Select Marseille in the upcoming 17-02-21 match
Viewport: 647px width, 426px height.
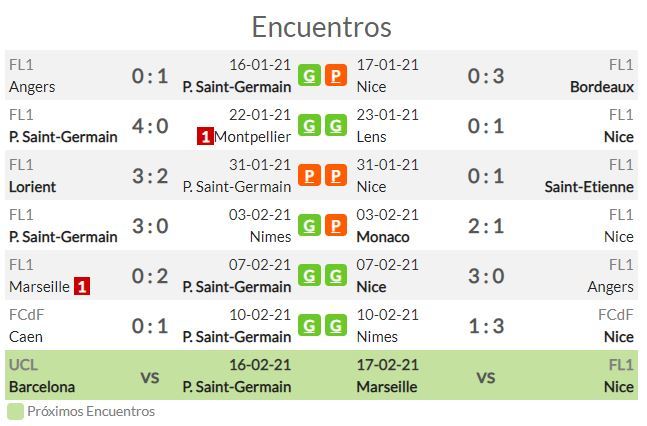[x=387, y=387]
